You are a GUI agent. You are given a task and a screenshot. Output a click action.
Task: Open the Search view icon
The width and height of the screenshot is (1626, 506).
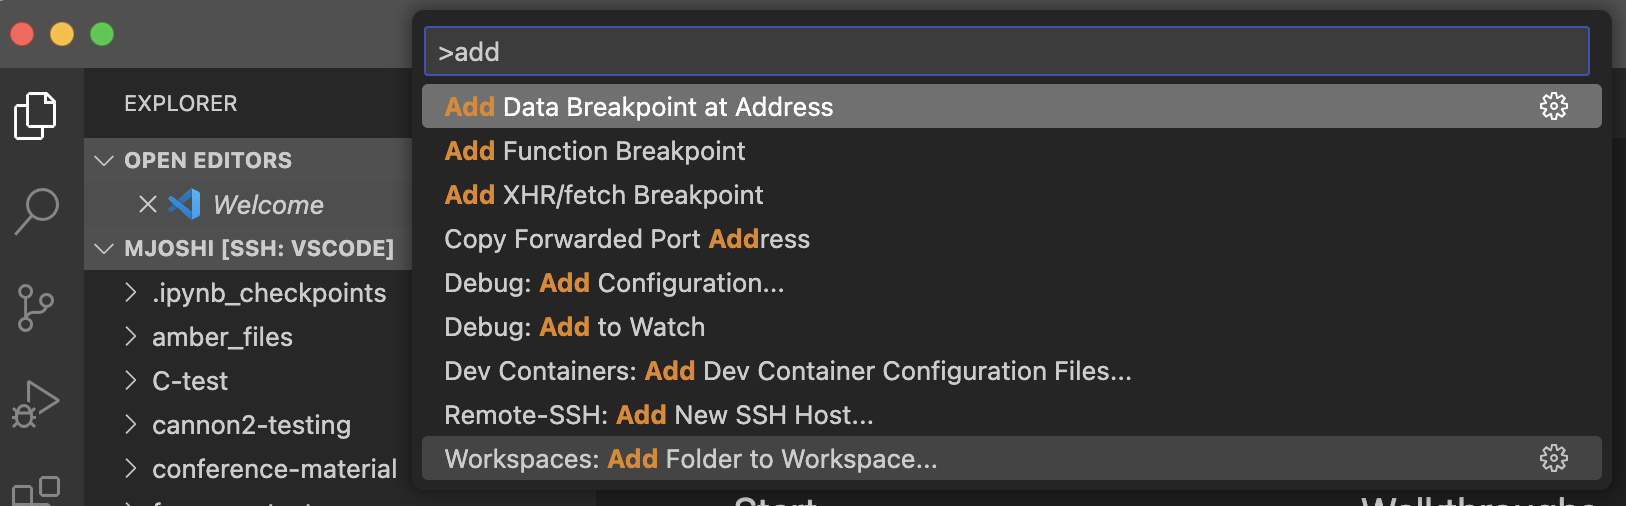click(36, 211)
